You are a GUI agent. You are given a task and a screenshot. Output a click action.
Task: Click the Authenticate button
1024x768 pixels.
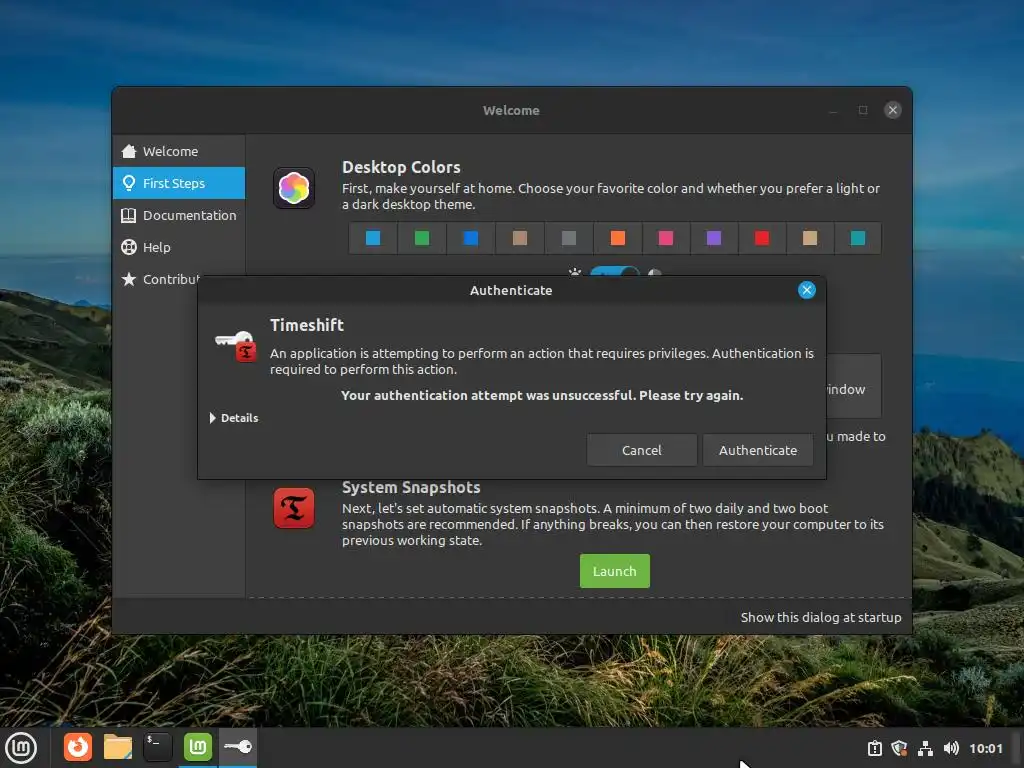(758, 451)
